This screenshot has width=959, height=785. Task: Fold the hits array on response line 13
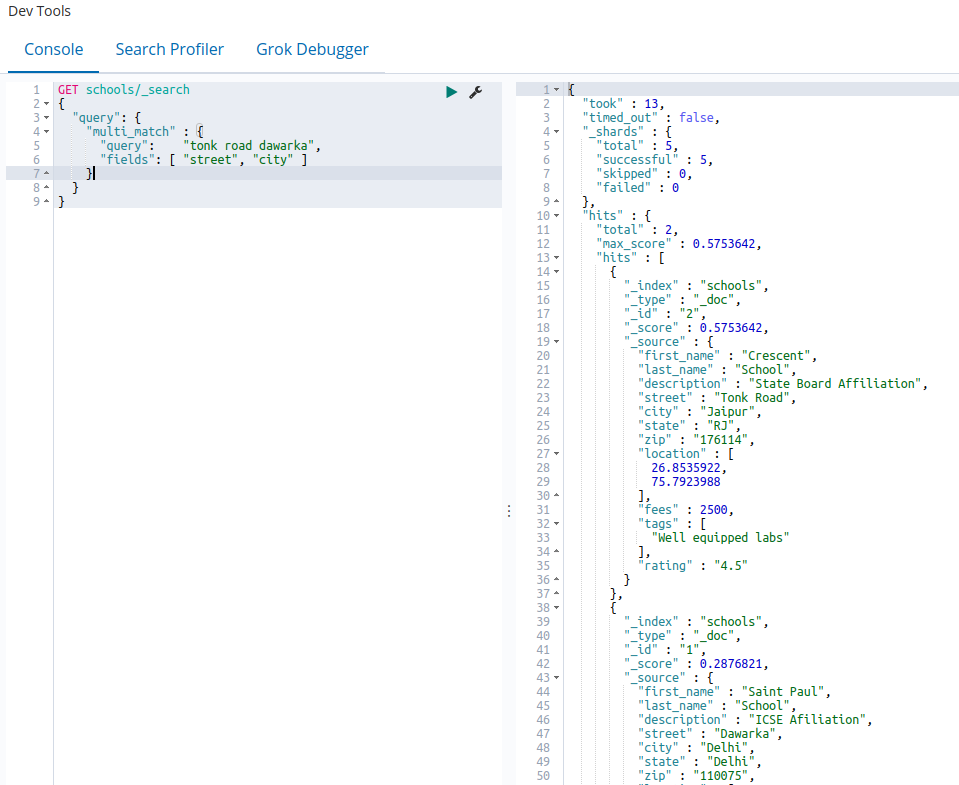click(557, 258)
